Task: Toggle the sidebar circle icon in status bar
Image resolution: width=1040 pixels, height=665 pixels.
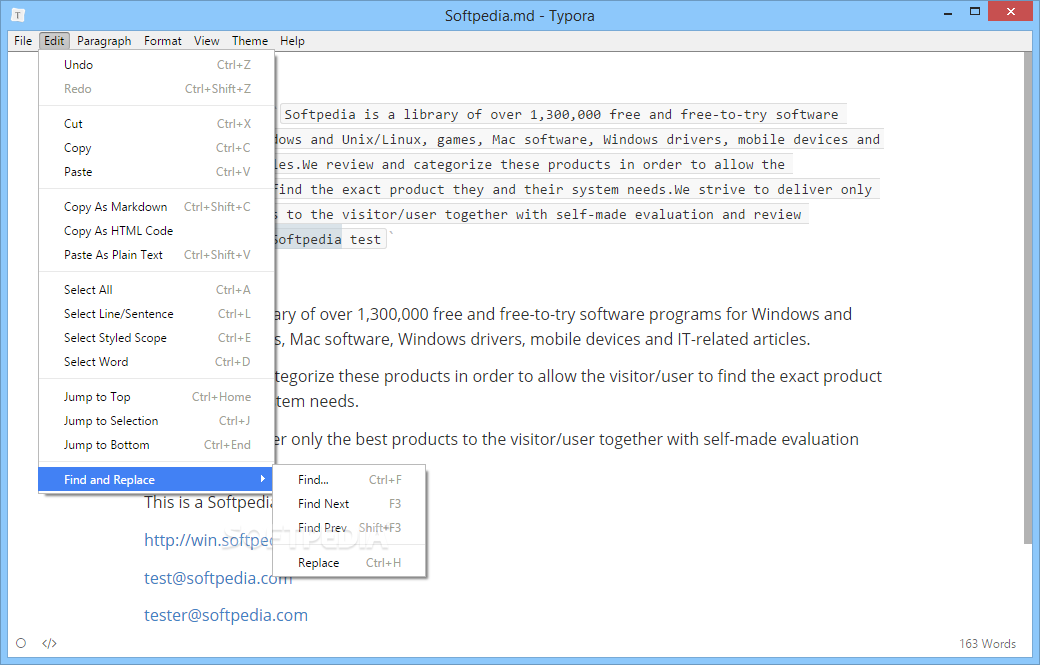Action: pyautogui.click(x=21, y=643)
